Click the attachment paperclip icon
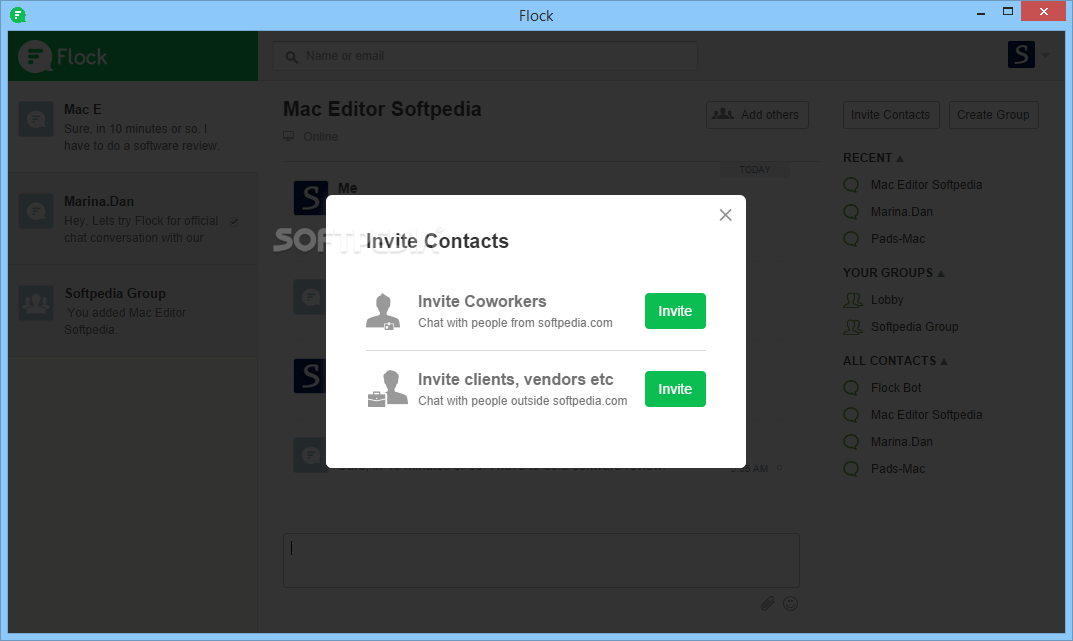This screenshot has width=1073, height=641. coord(767,603)
